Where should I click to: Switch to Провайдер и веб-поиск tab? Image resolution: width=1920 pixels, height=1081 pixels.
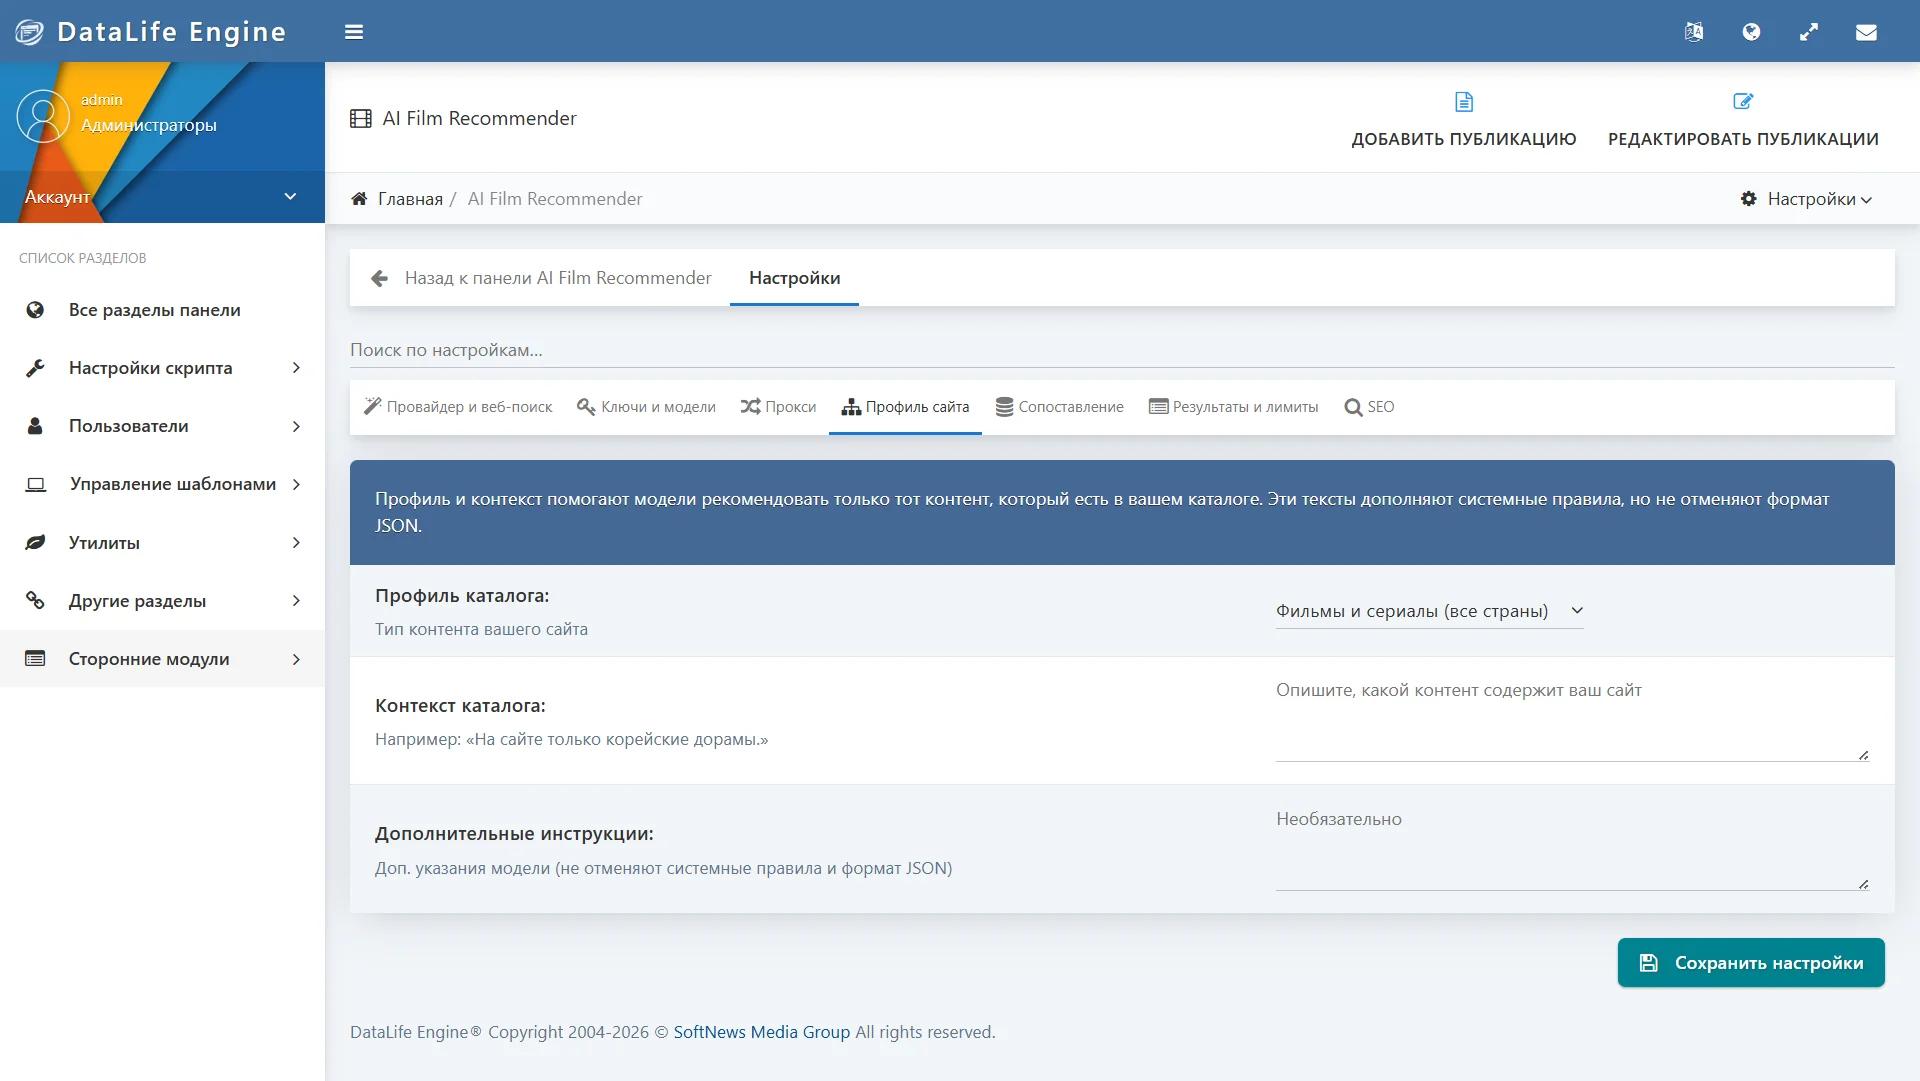coord(458,407)
